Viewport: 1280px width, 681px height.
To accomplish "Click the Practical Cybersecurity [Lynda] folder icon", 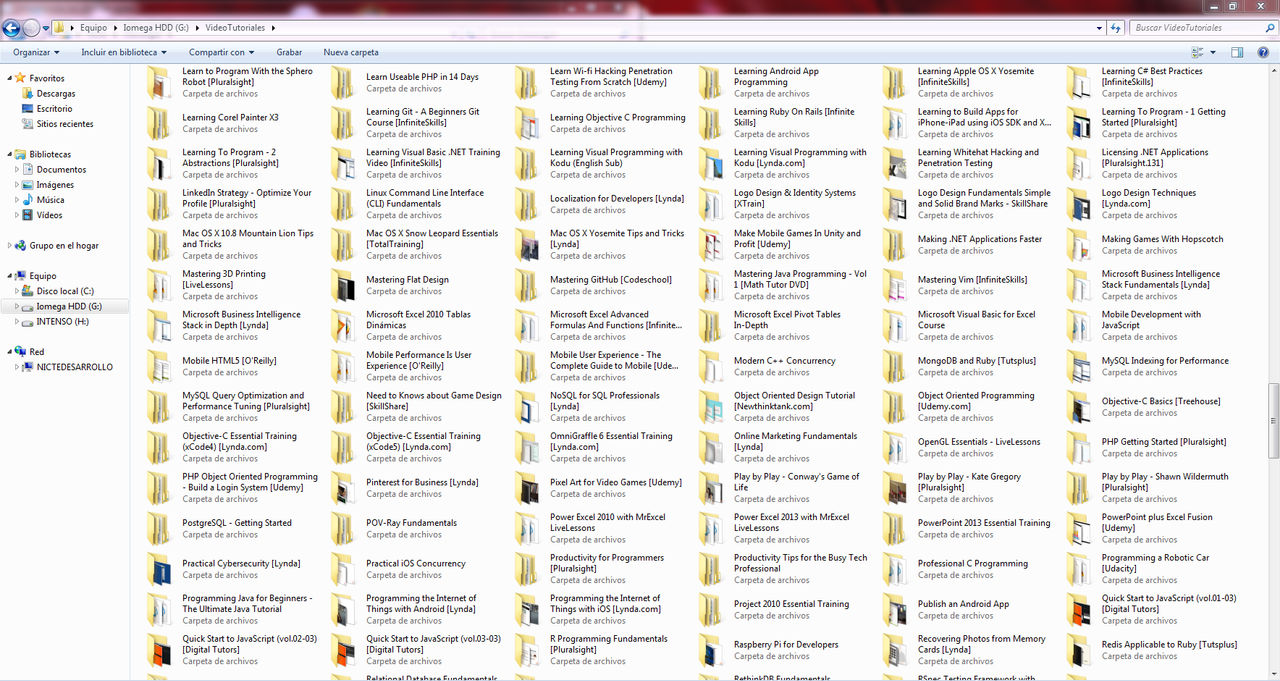I will point(159,569).
